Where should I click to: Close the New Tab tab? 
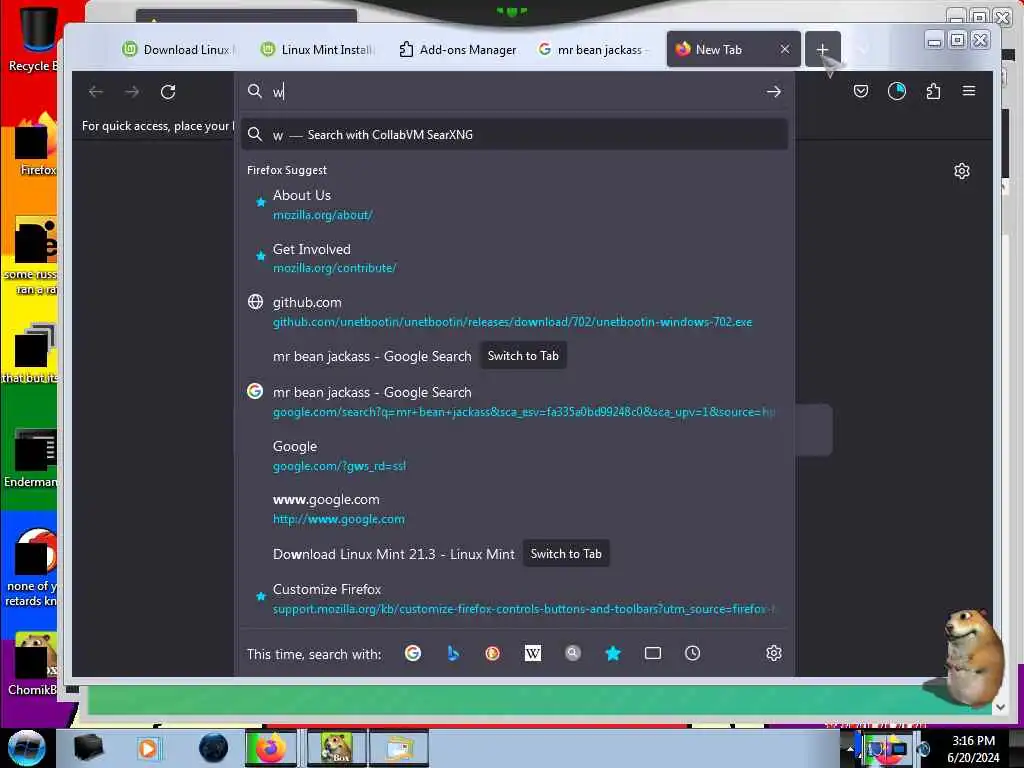point(785,49)
